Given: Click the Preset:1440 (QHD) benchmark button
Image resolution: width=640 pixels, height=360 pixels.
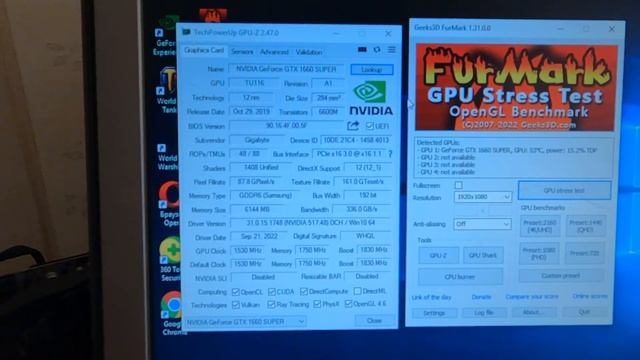Looking at the screenshot, I should [x=585, y=226].
